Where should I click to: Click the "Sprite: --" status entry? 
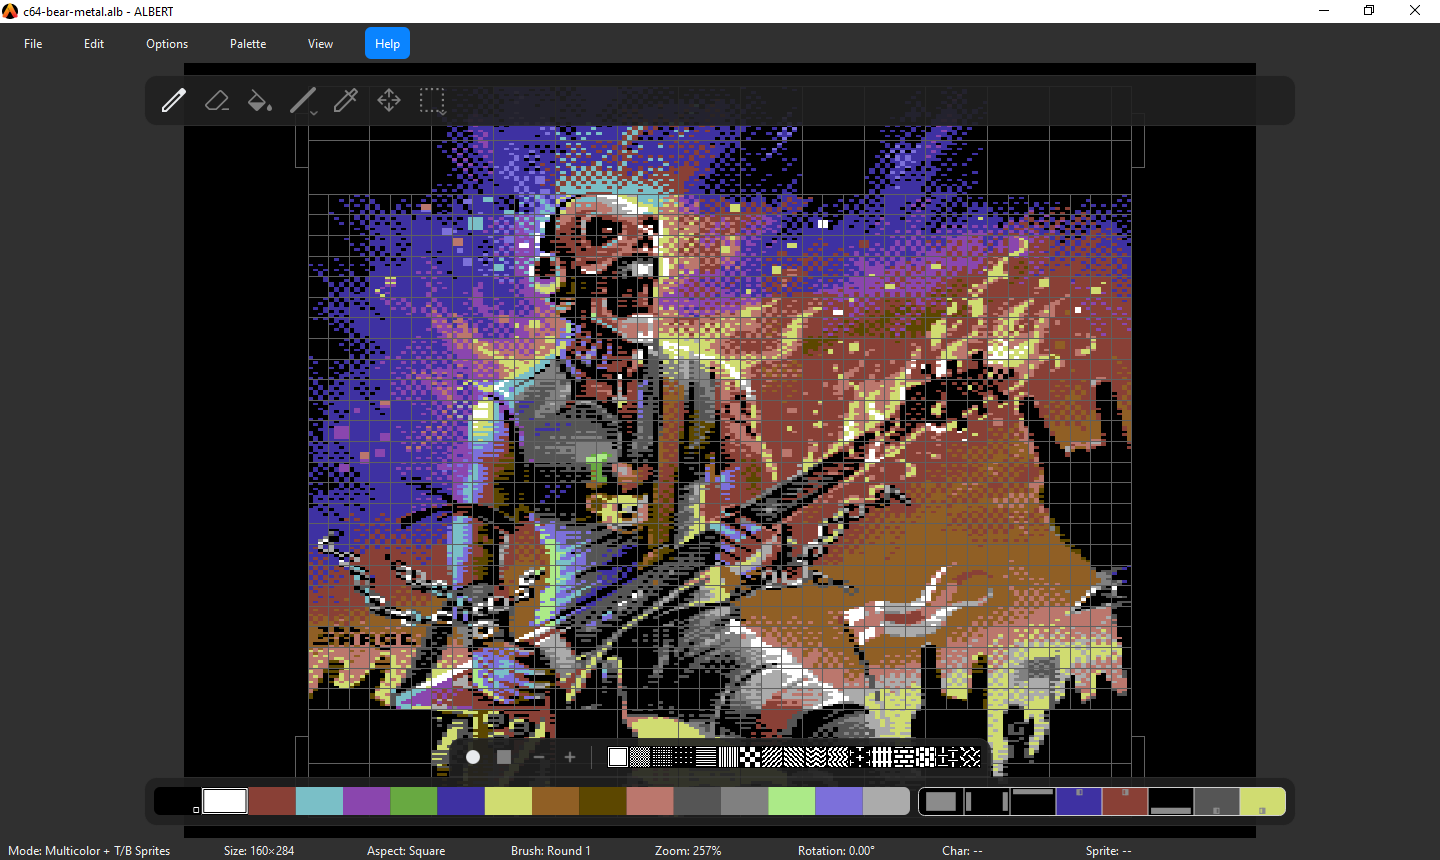(x=1109, y=851)
